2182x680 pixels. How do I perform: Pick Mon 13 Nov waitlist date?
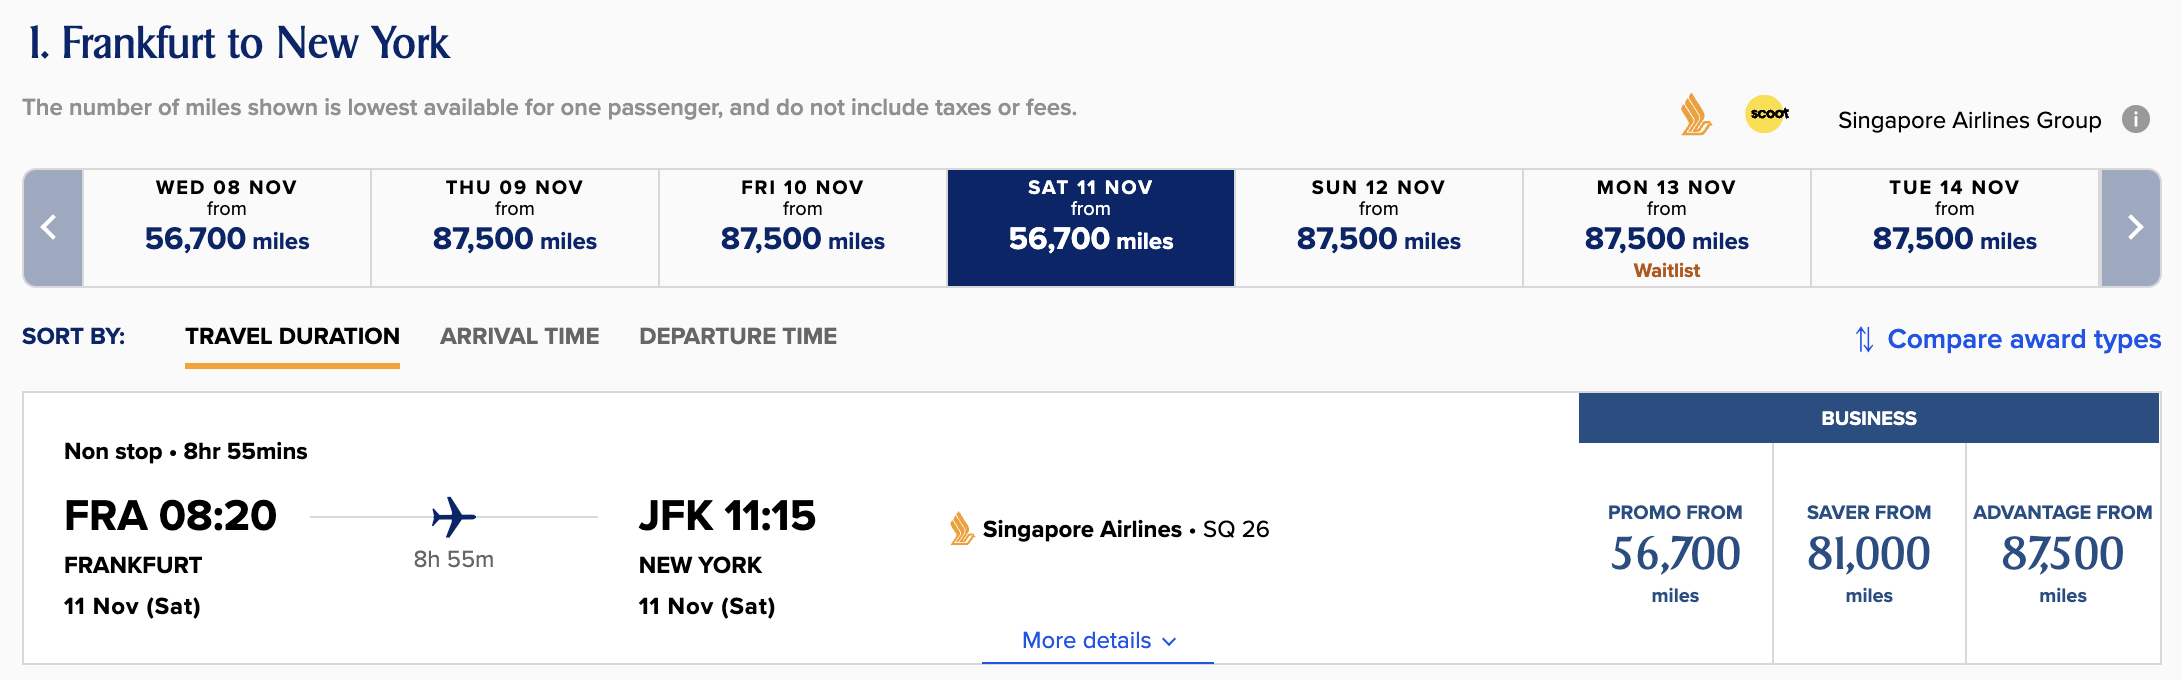click(1667, 228)
